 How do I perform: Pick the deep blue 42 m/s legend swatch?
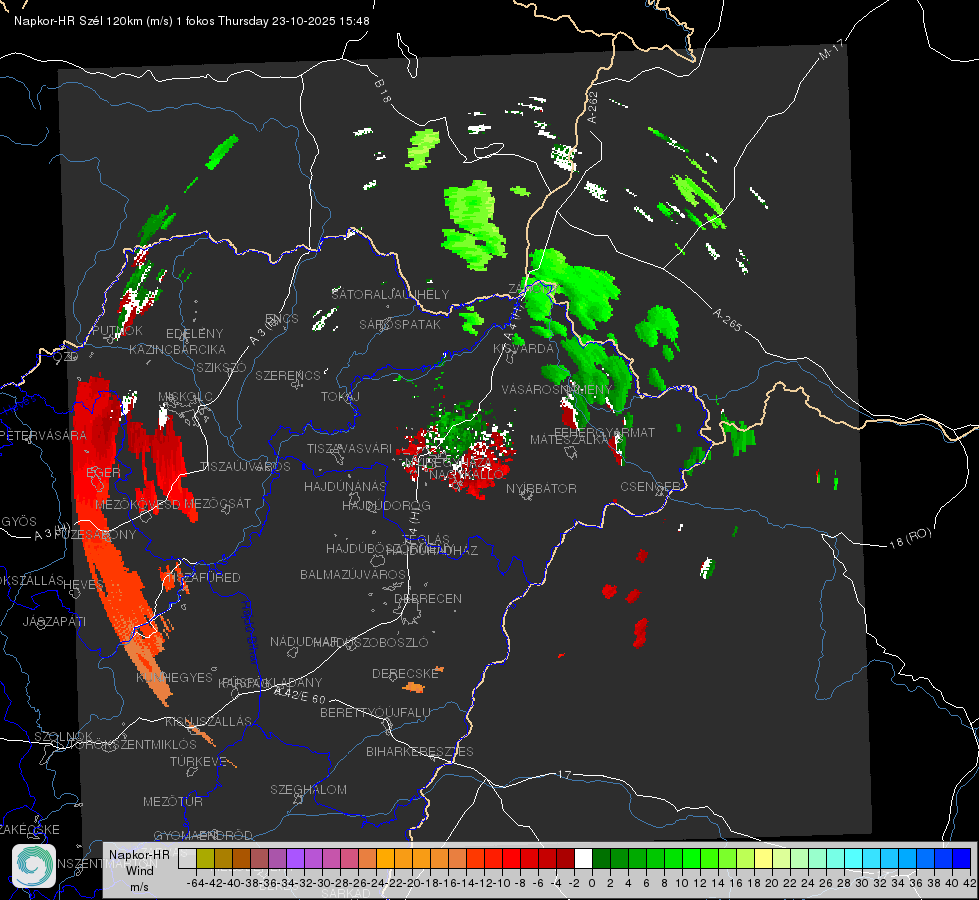click(x=962, y=859)
